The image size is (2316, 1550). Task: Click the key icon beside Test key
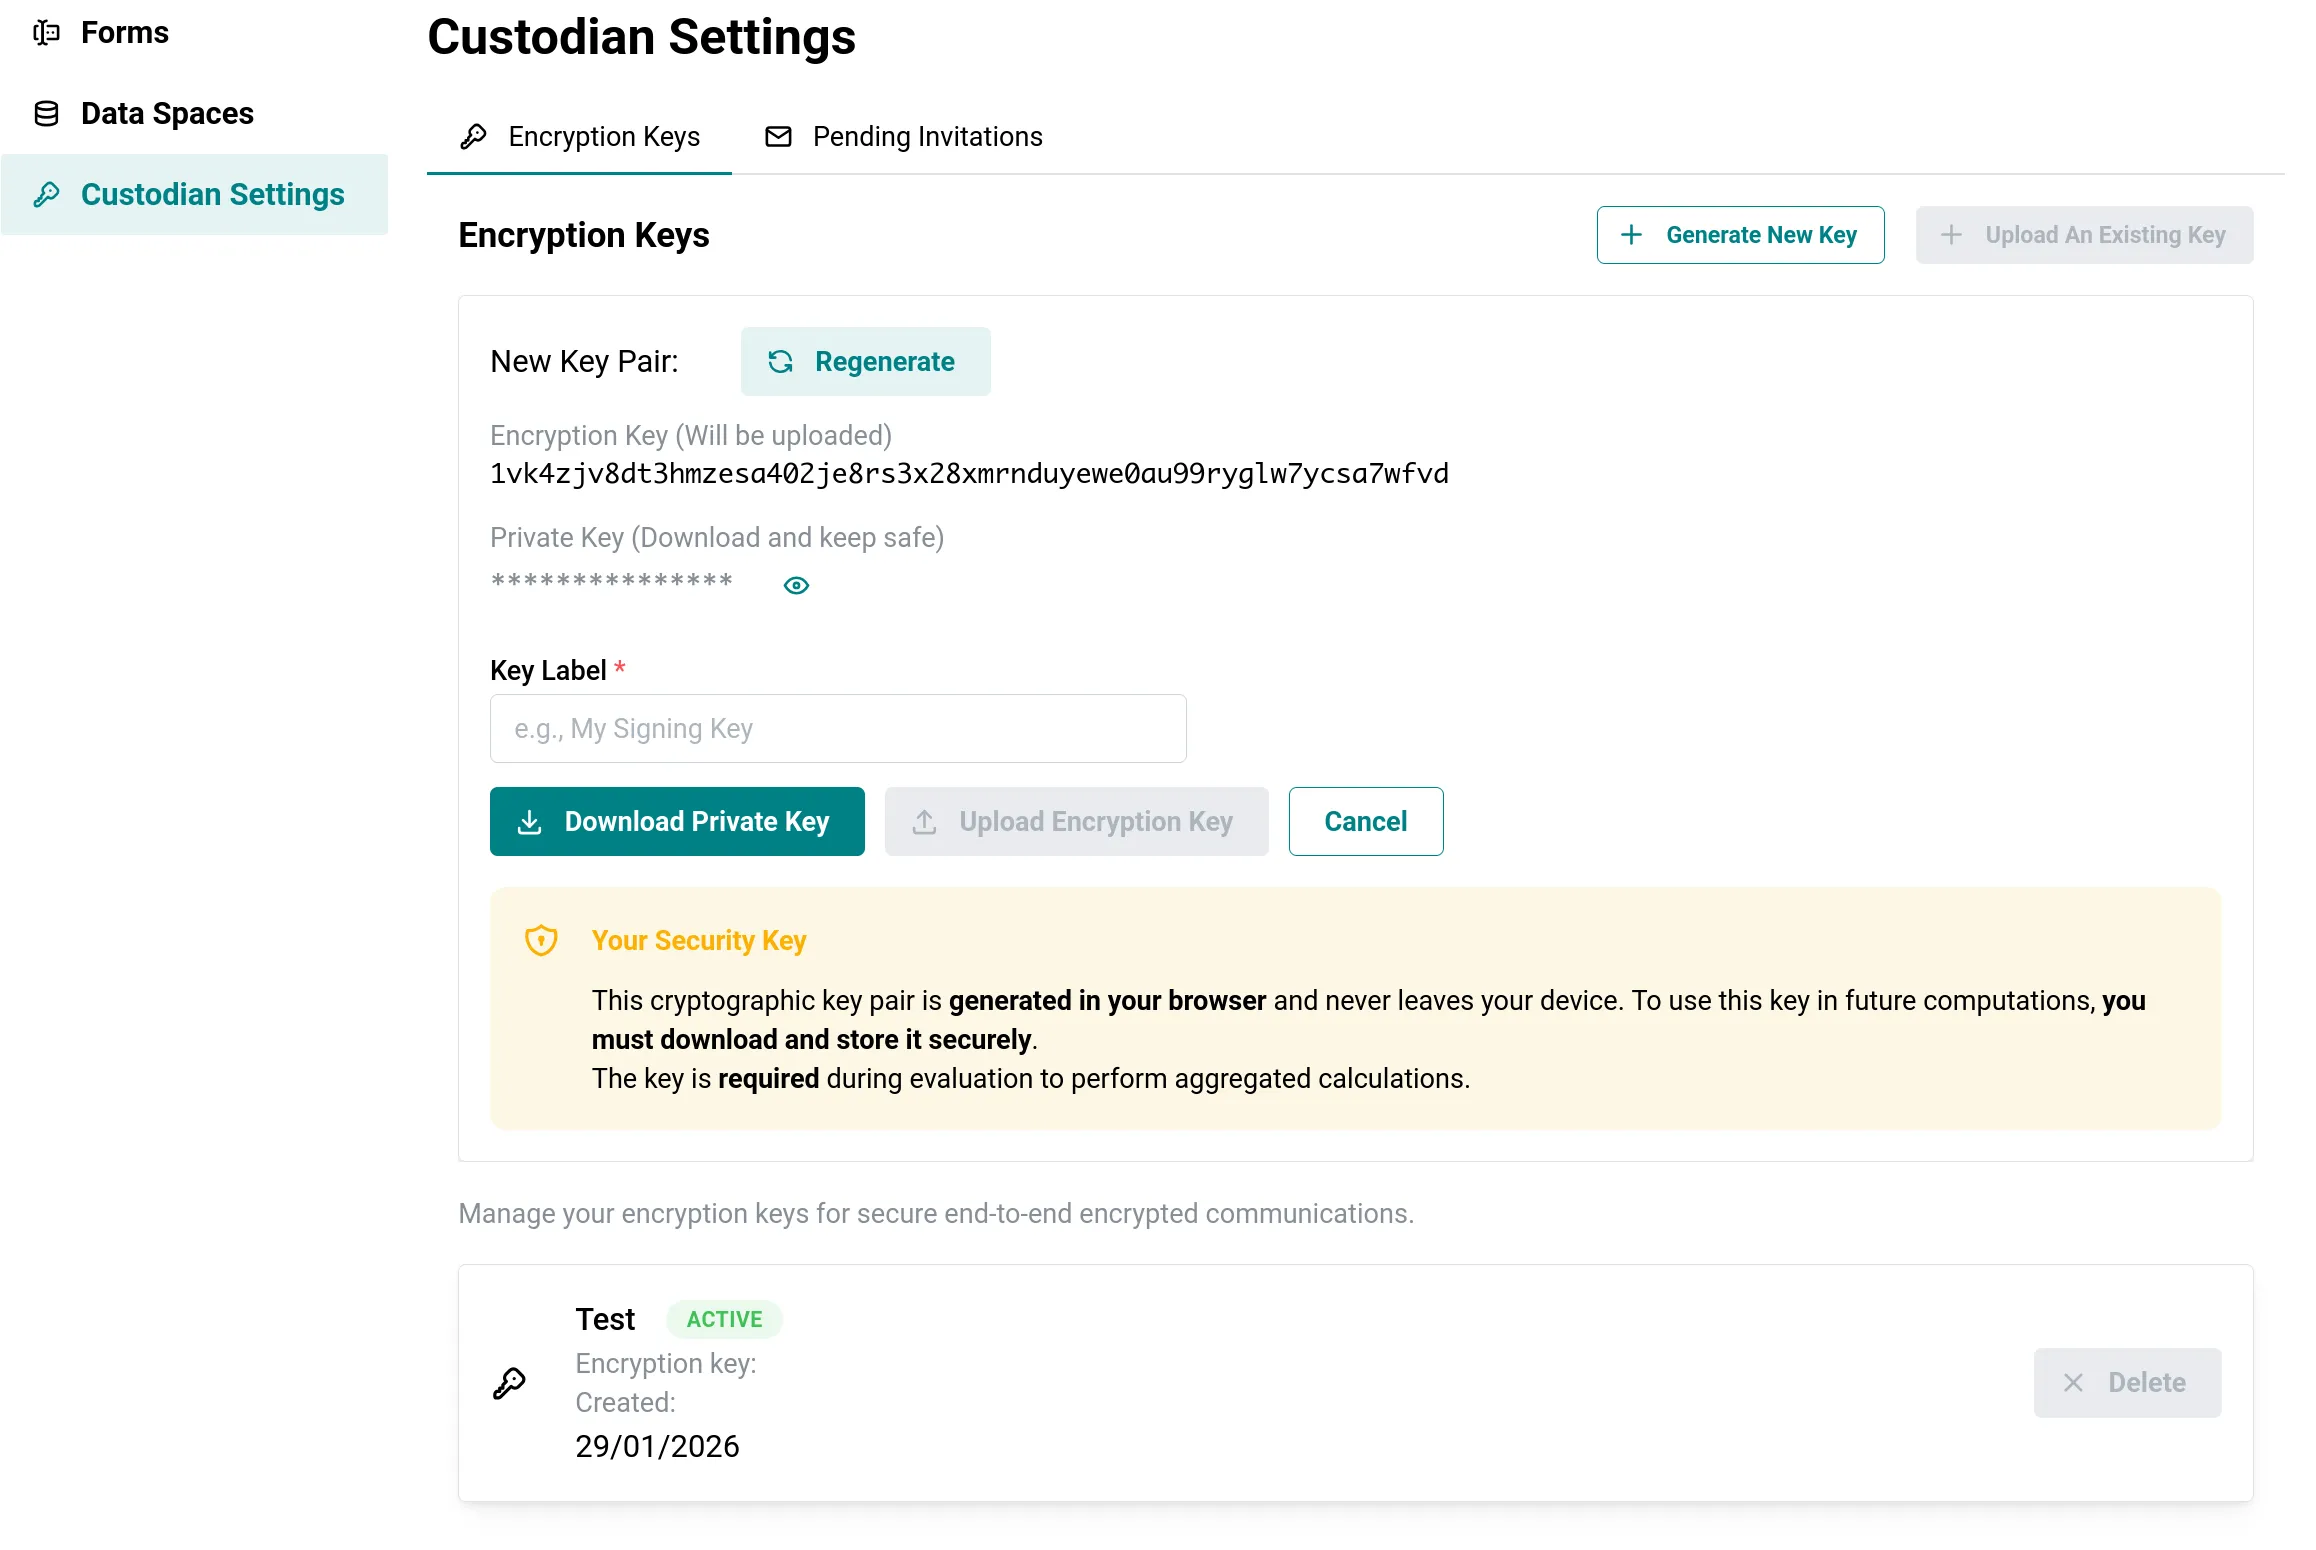pyautogui.click(x=509, y=1384)
